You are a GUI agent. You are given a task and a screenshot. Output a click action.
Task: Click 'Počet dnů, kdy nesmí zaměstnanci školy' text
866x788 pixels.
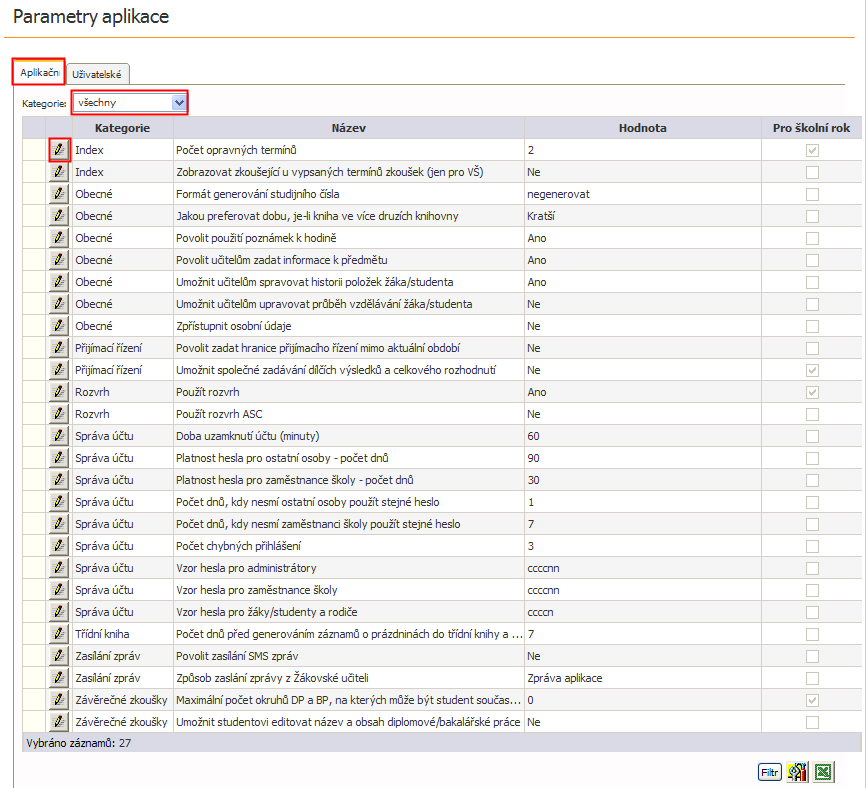[x=318, y=524]
